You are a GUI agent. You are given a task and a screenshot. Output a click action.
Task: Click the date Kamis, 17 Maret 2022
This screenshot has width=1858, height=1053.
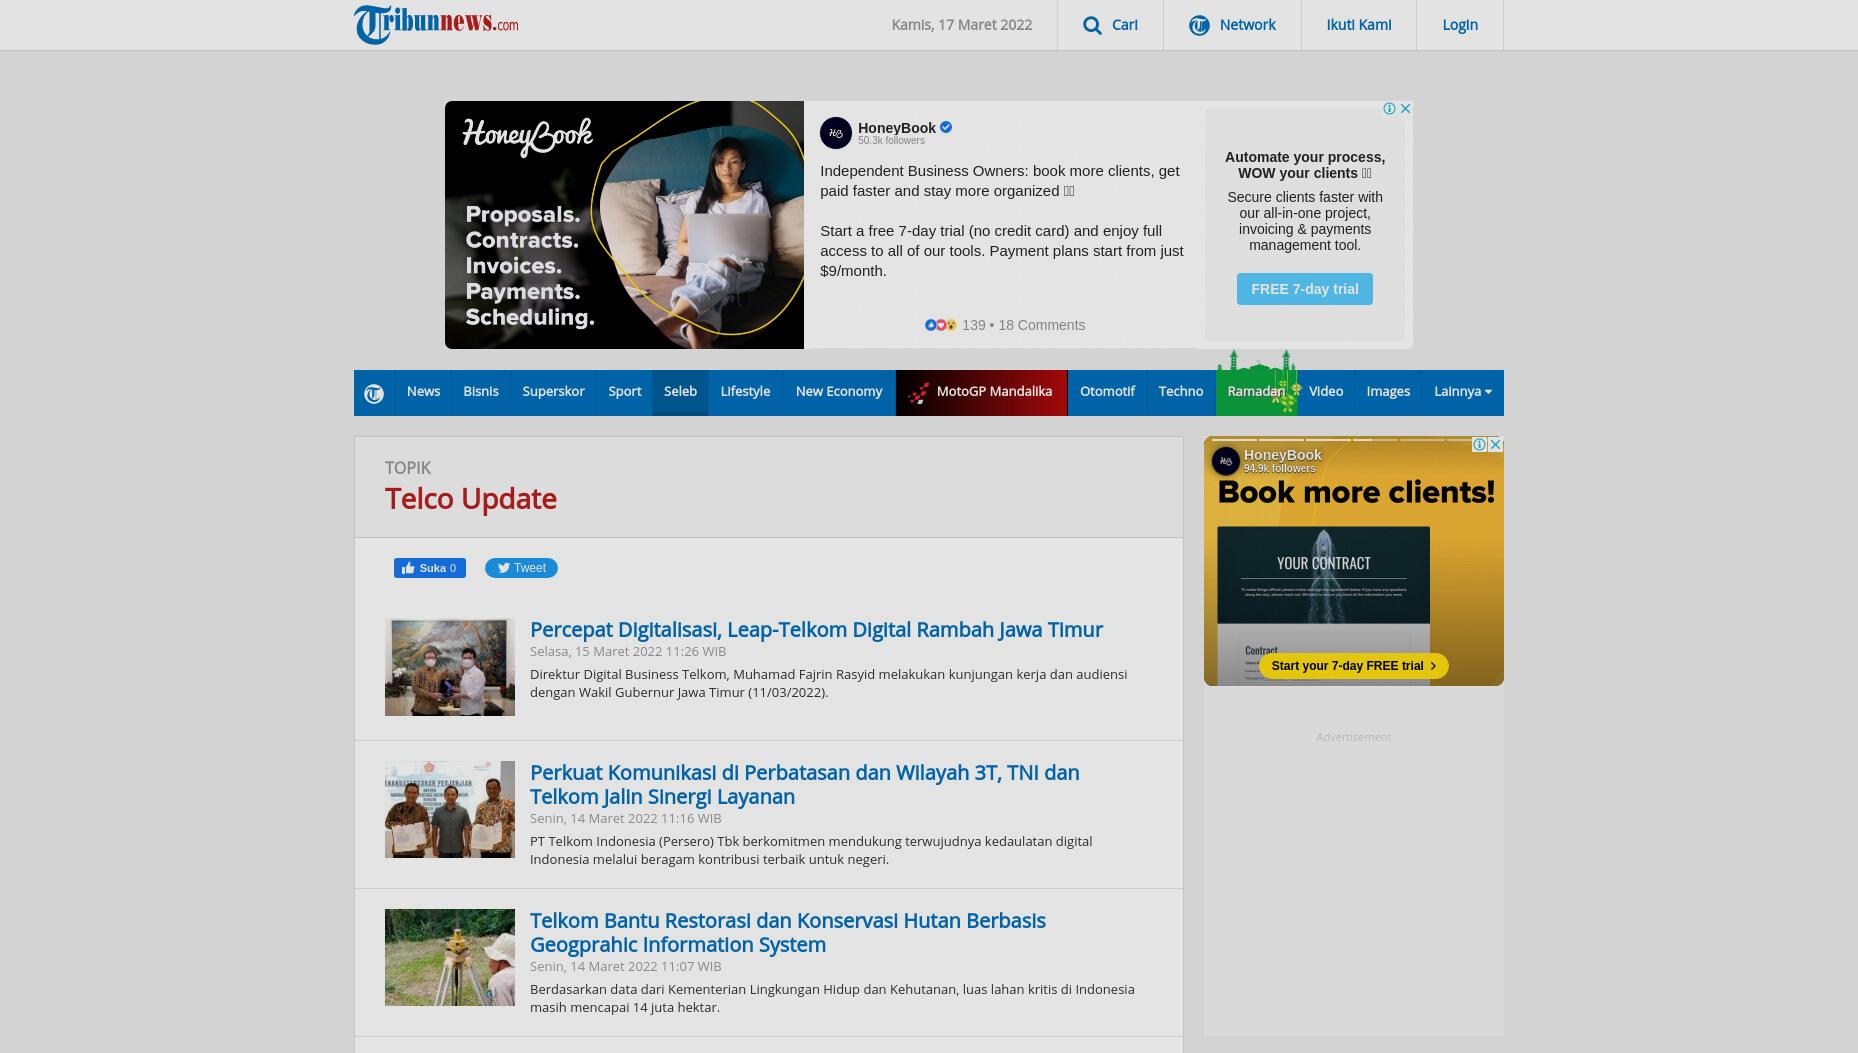pyautogui.click(x=961, y=25)
